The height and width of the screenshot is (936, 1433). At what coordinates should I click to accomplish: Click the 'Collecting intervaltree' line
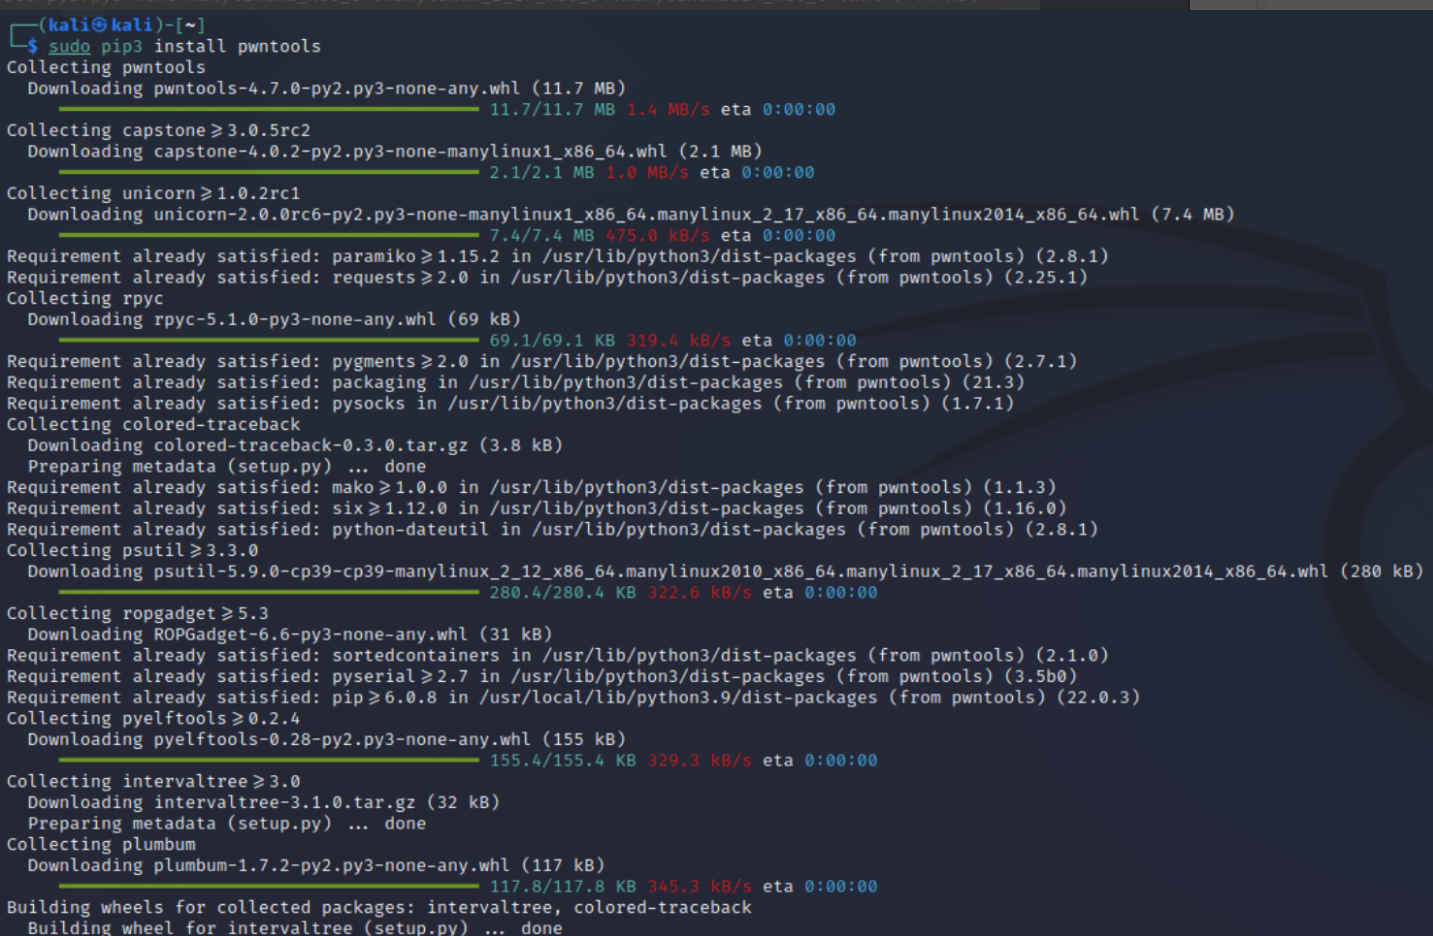(153, 781)
